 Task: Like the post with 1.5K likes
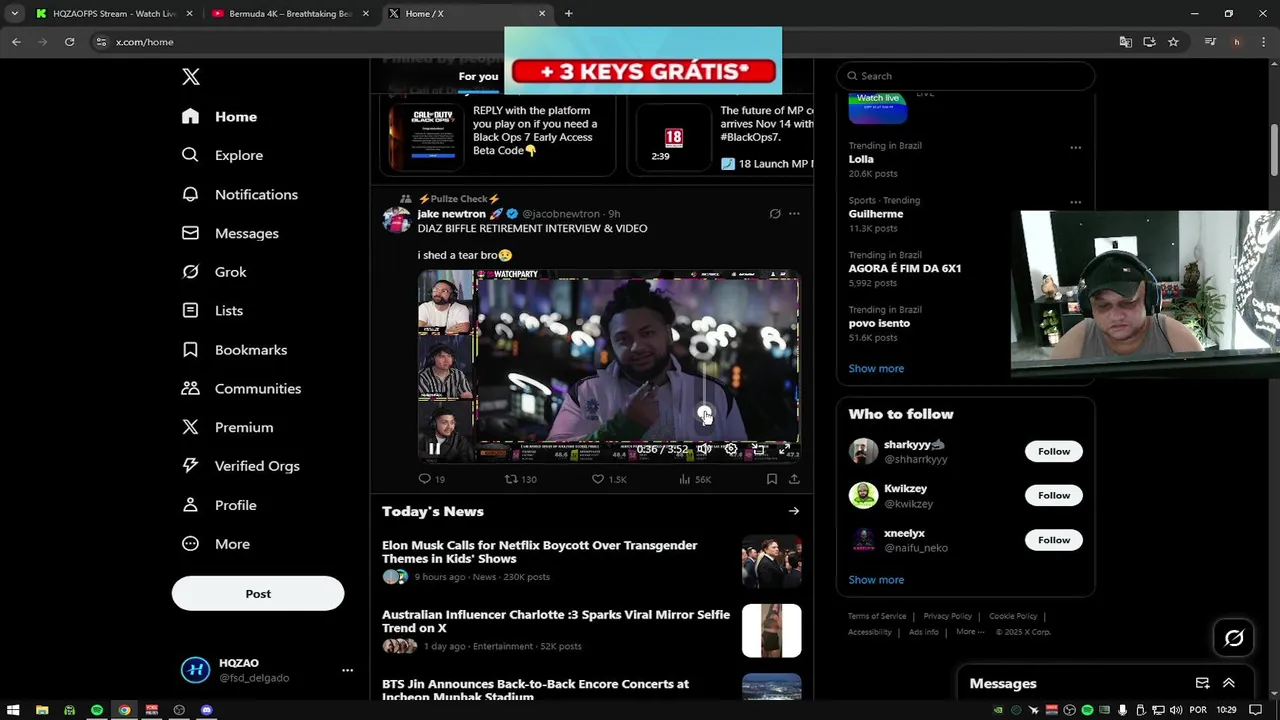608,479
